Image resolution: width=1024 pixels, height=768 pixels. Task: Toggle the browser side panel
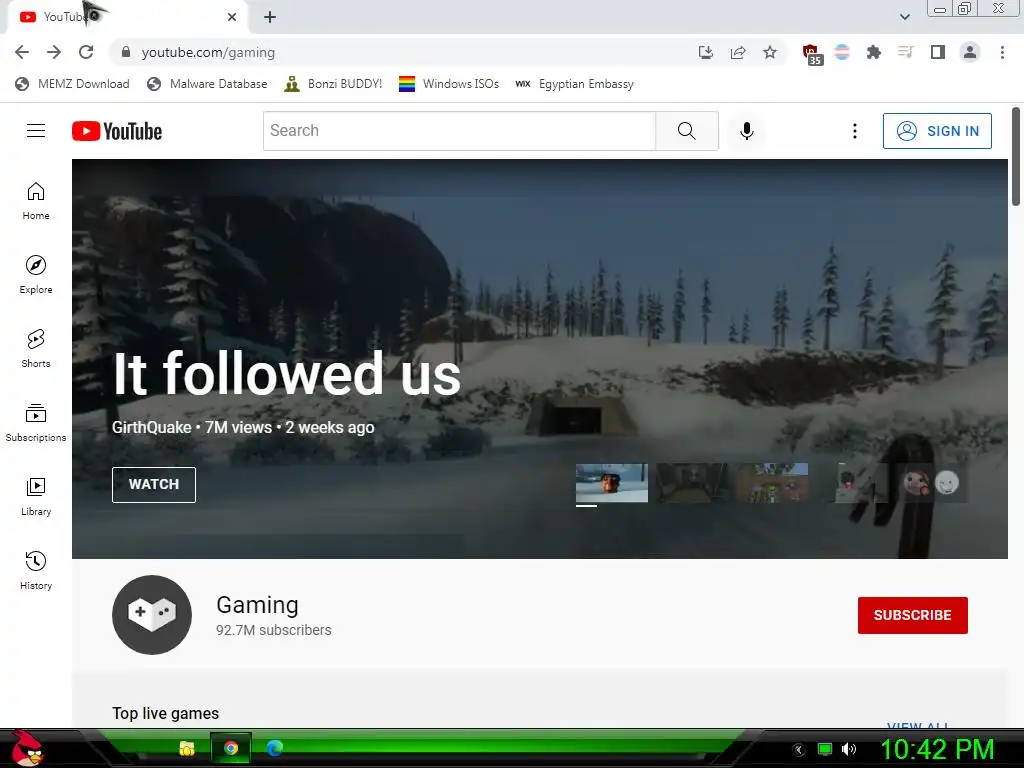[x=938, y=52]
